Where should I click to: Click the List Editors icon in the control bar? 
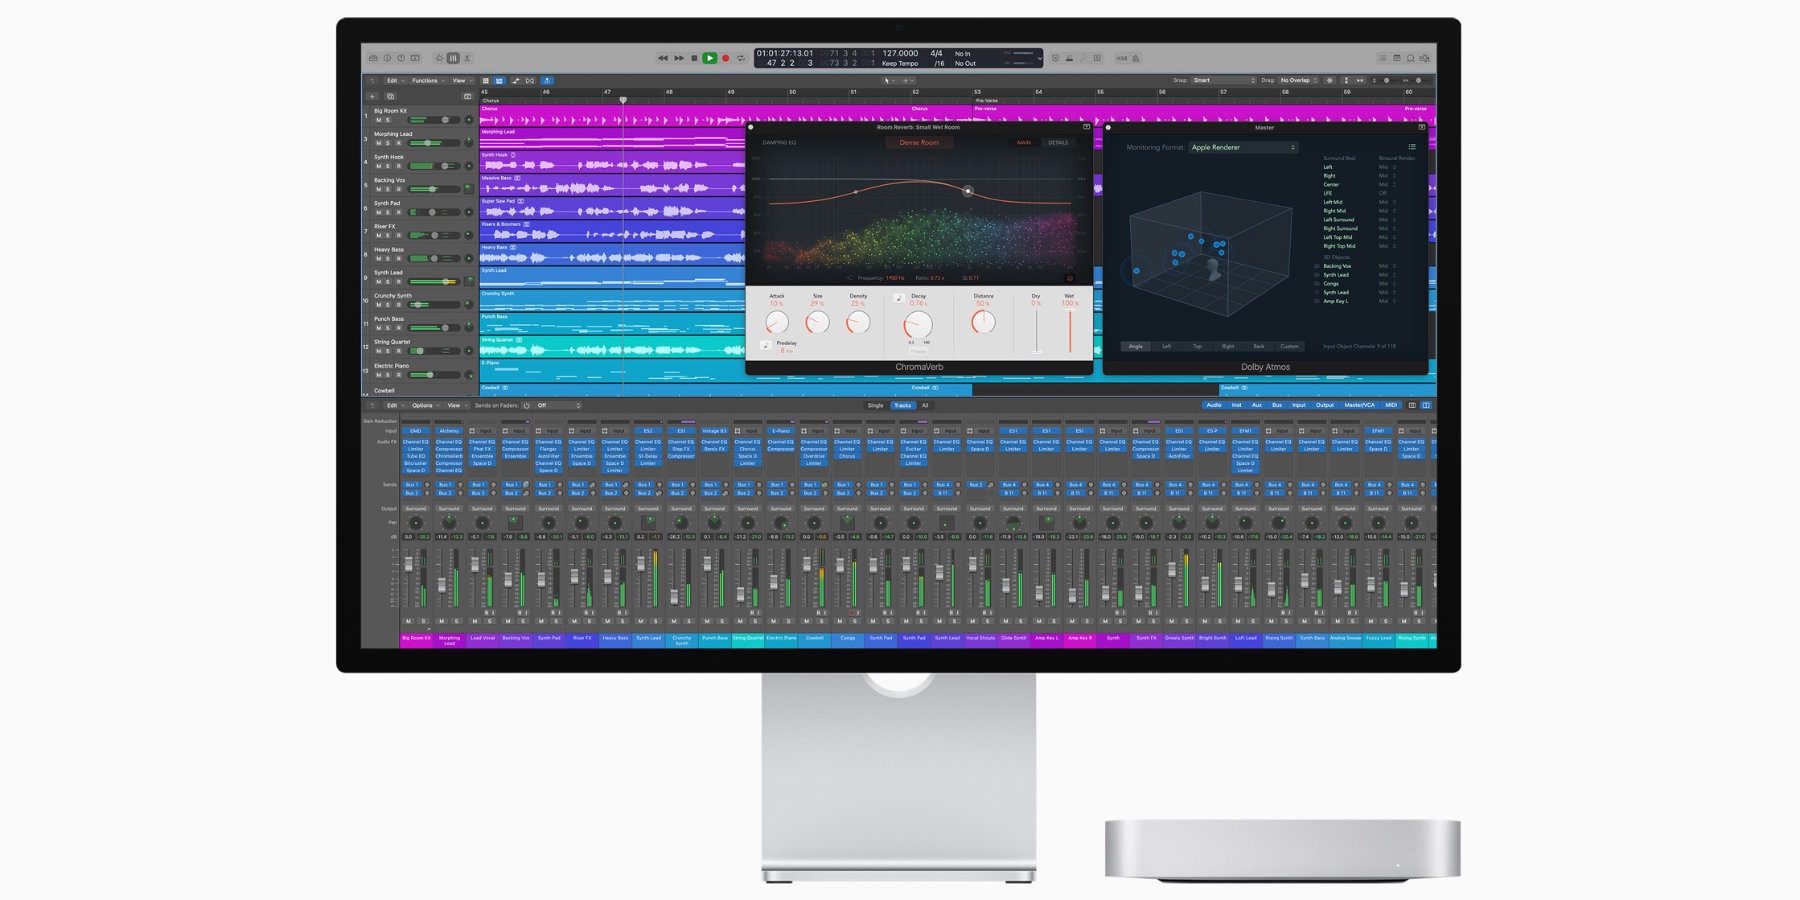(x=1383, y=57)
